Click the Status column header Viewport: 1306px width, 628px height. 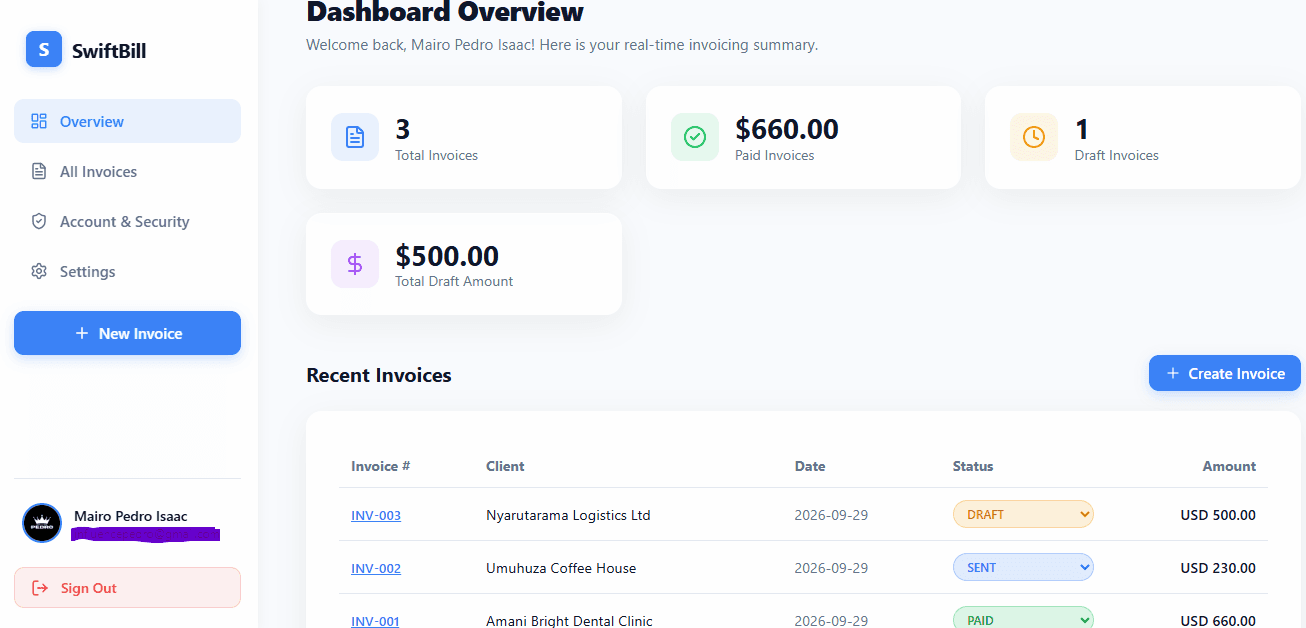(x=973, y=466)
